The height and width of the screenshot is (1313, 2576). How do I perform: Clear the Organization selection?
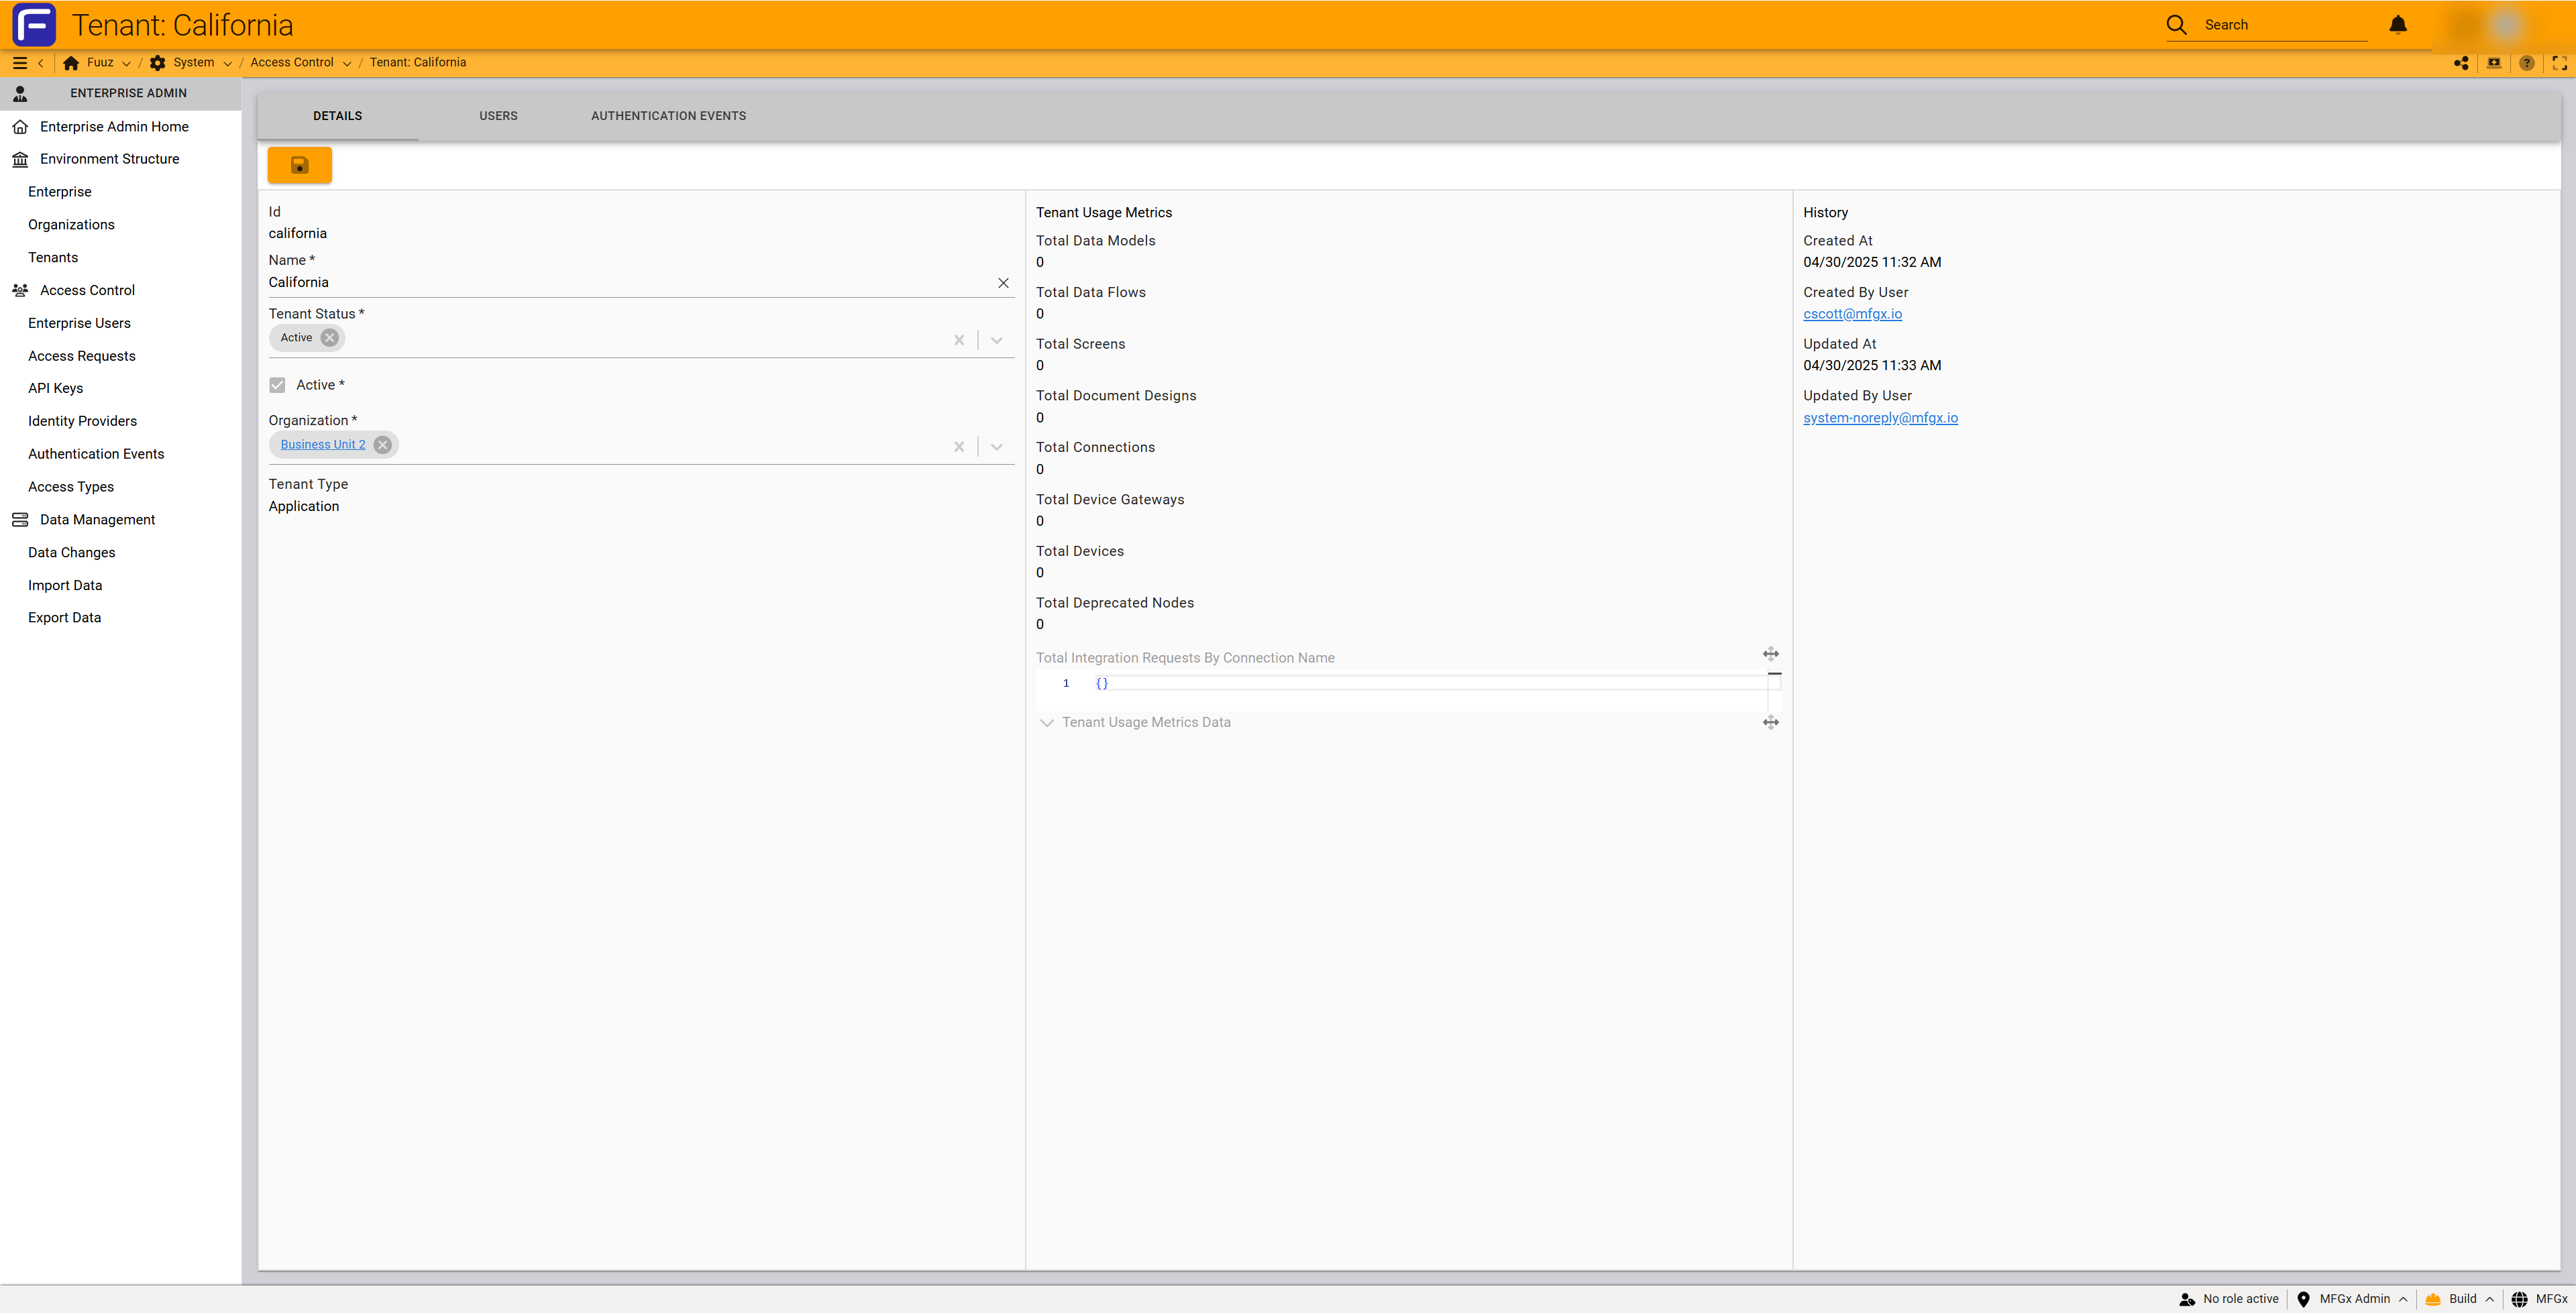coord(959,447)
